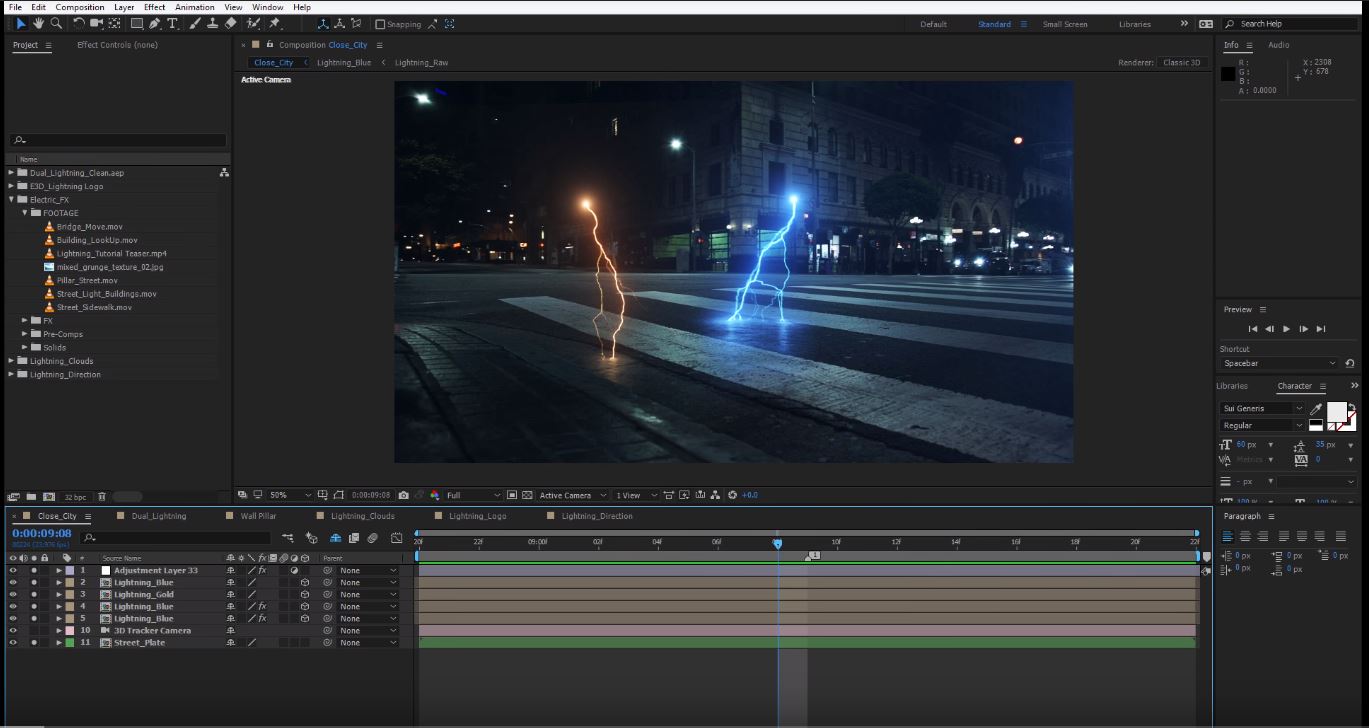This screenshot has height=728, width=1369.
Task: Open the Graph Editor
Action: pyautogui.click(x=396, y=538)
